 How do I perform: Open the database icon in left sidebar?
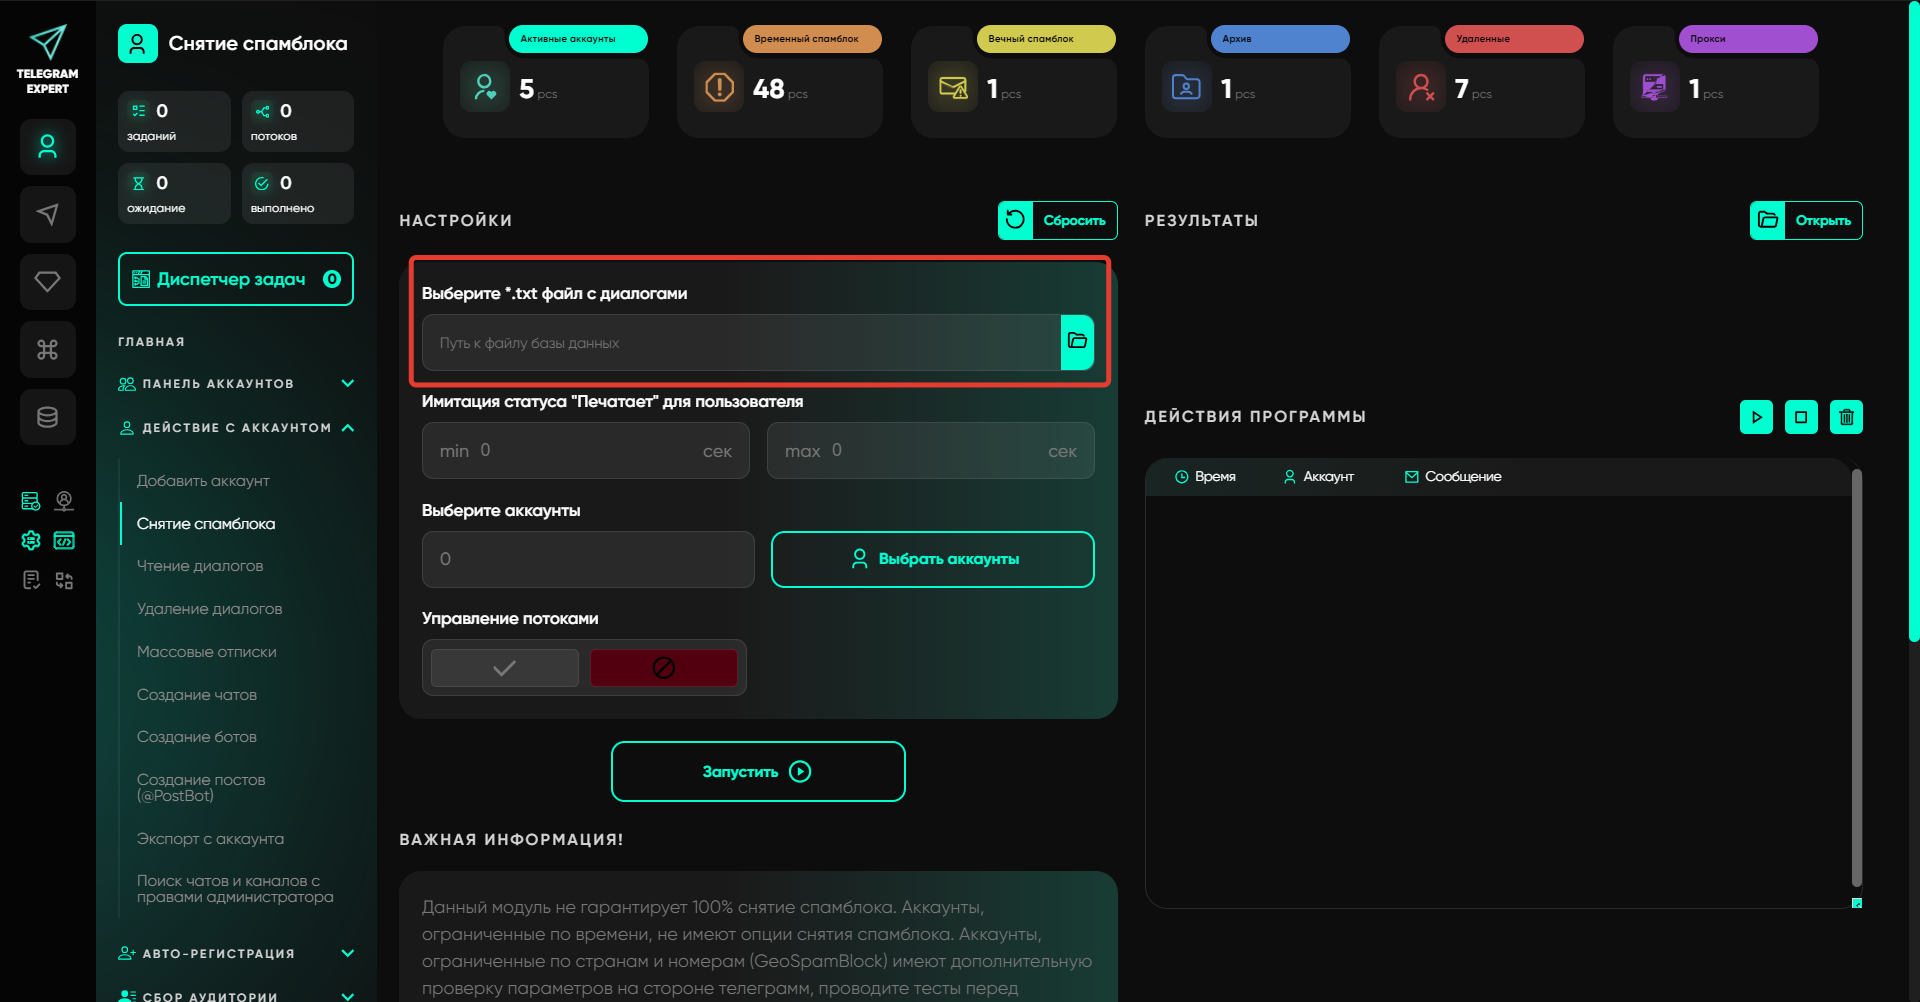pos(47,417)
